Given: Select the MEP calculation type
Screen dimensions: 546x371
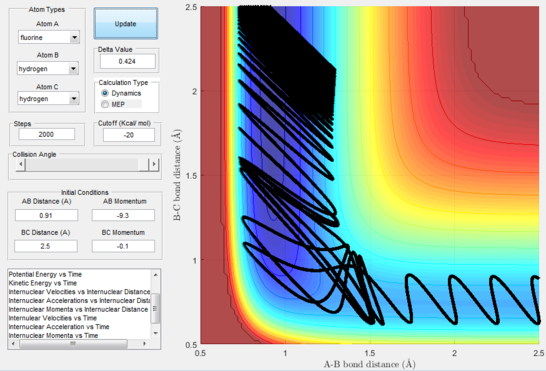Looking at the screenshot, I should point(105,104).
